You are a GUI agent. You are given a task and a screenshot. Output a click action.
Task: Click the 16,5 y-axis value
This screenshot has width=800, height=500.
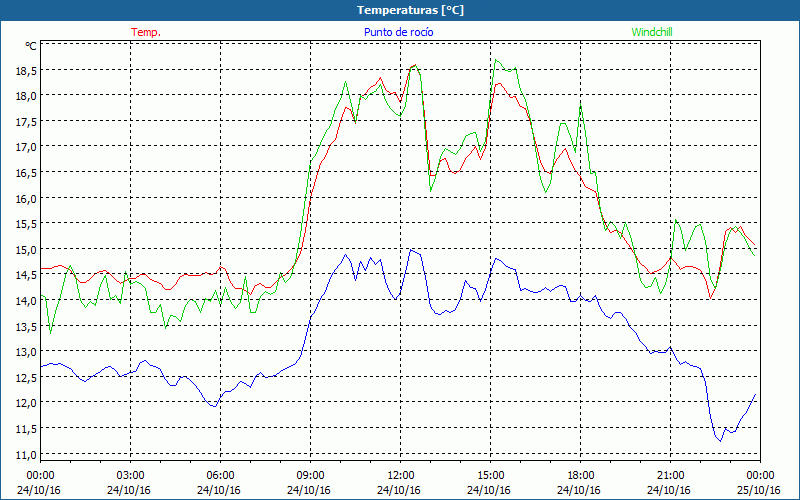27,173
